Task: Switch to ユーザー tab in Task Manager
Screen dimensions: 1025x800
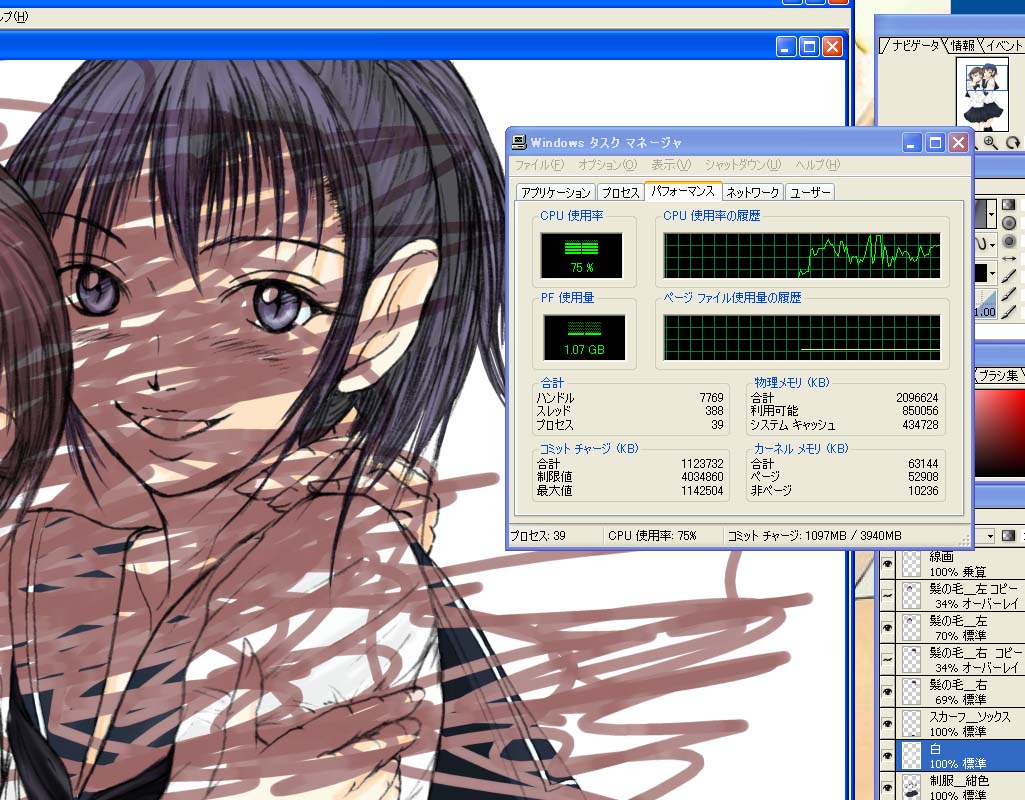Action: pyautogui.click(x=810, y=192)
